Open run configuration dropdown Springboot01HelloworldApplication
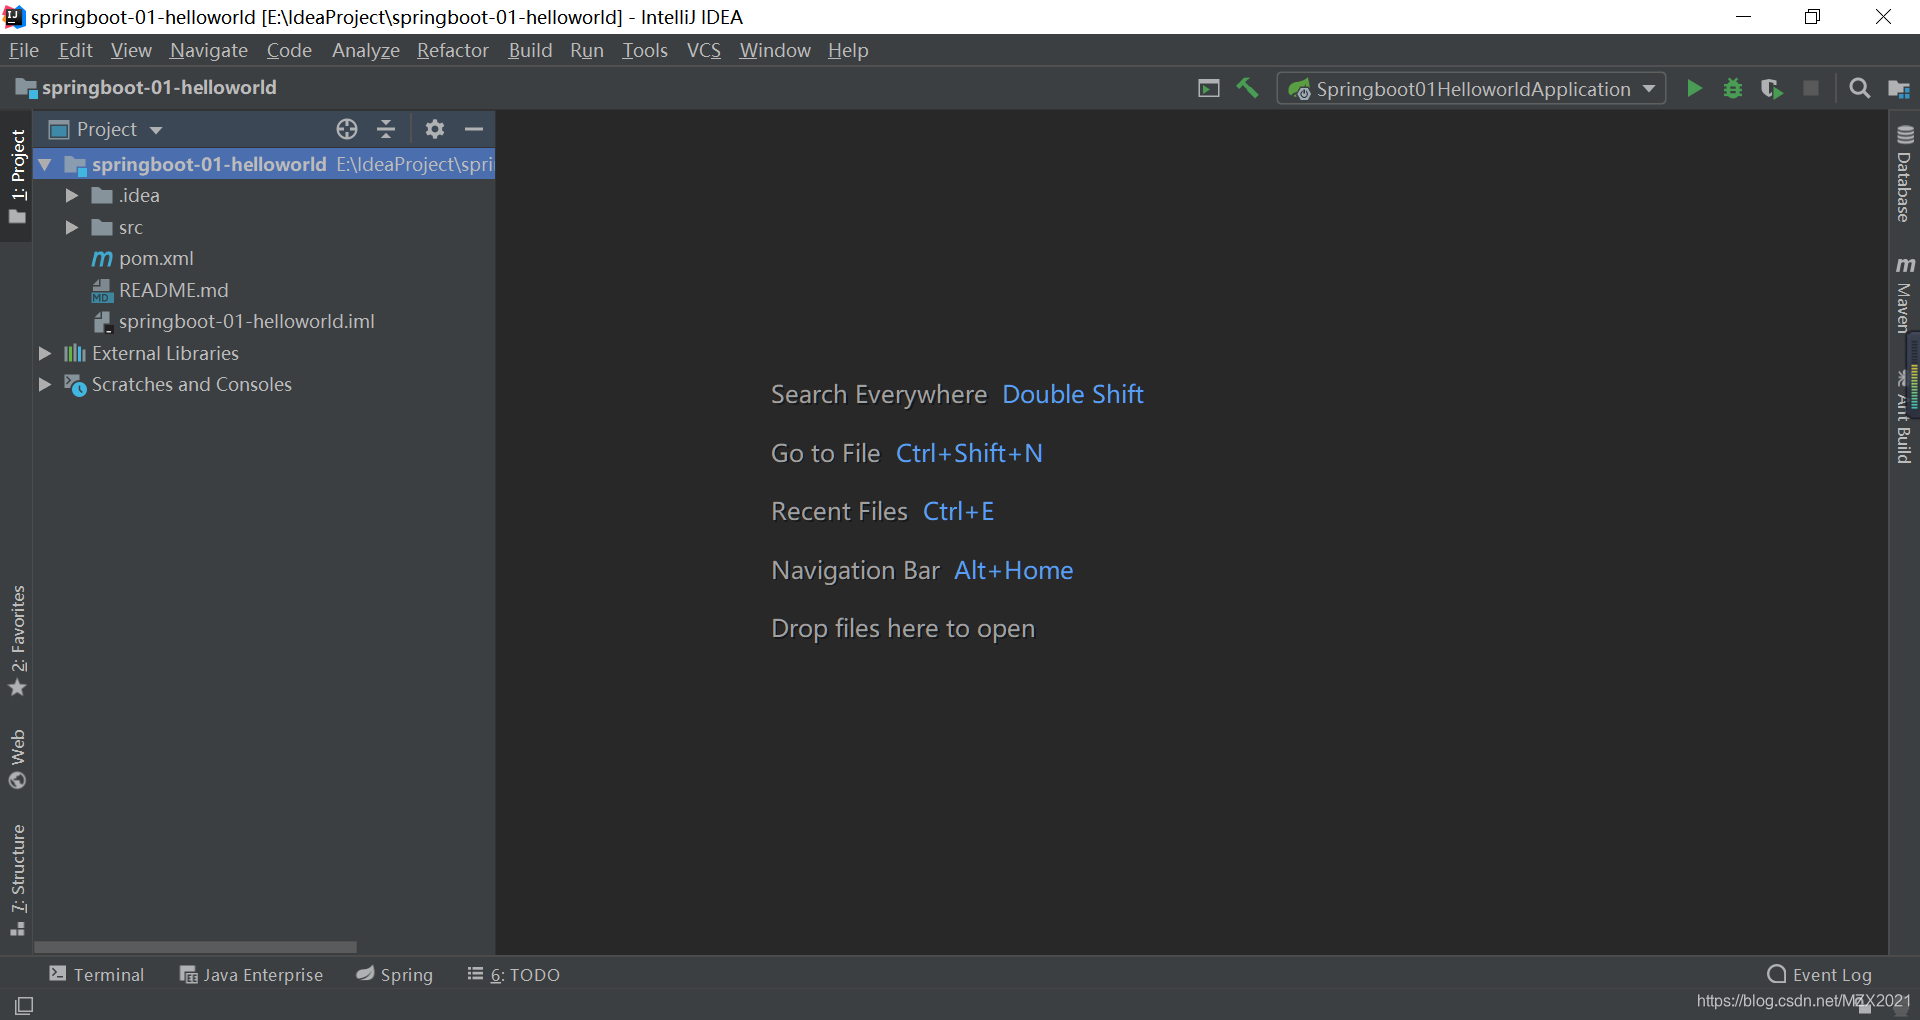This screenshot has width=1920, height=1020. click(x=1471, y=89)
